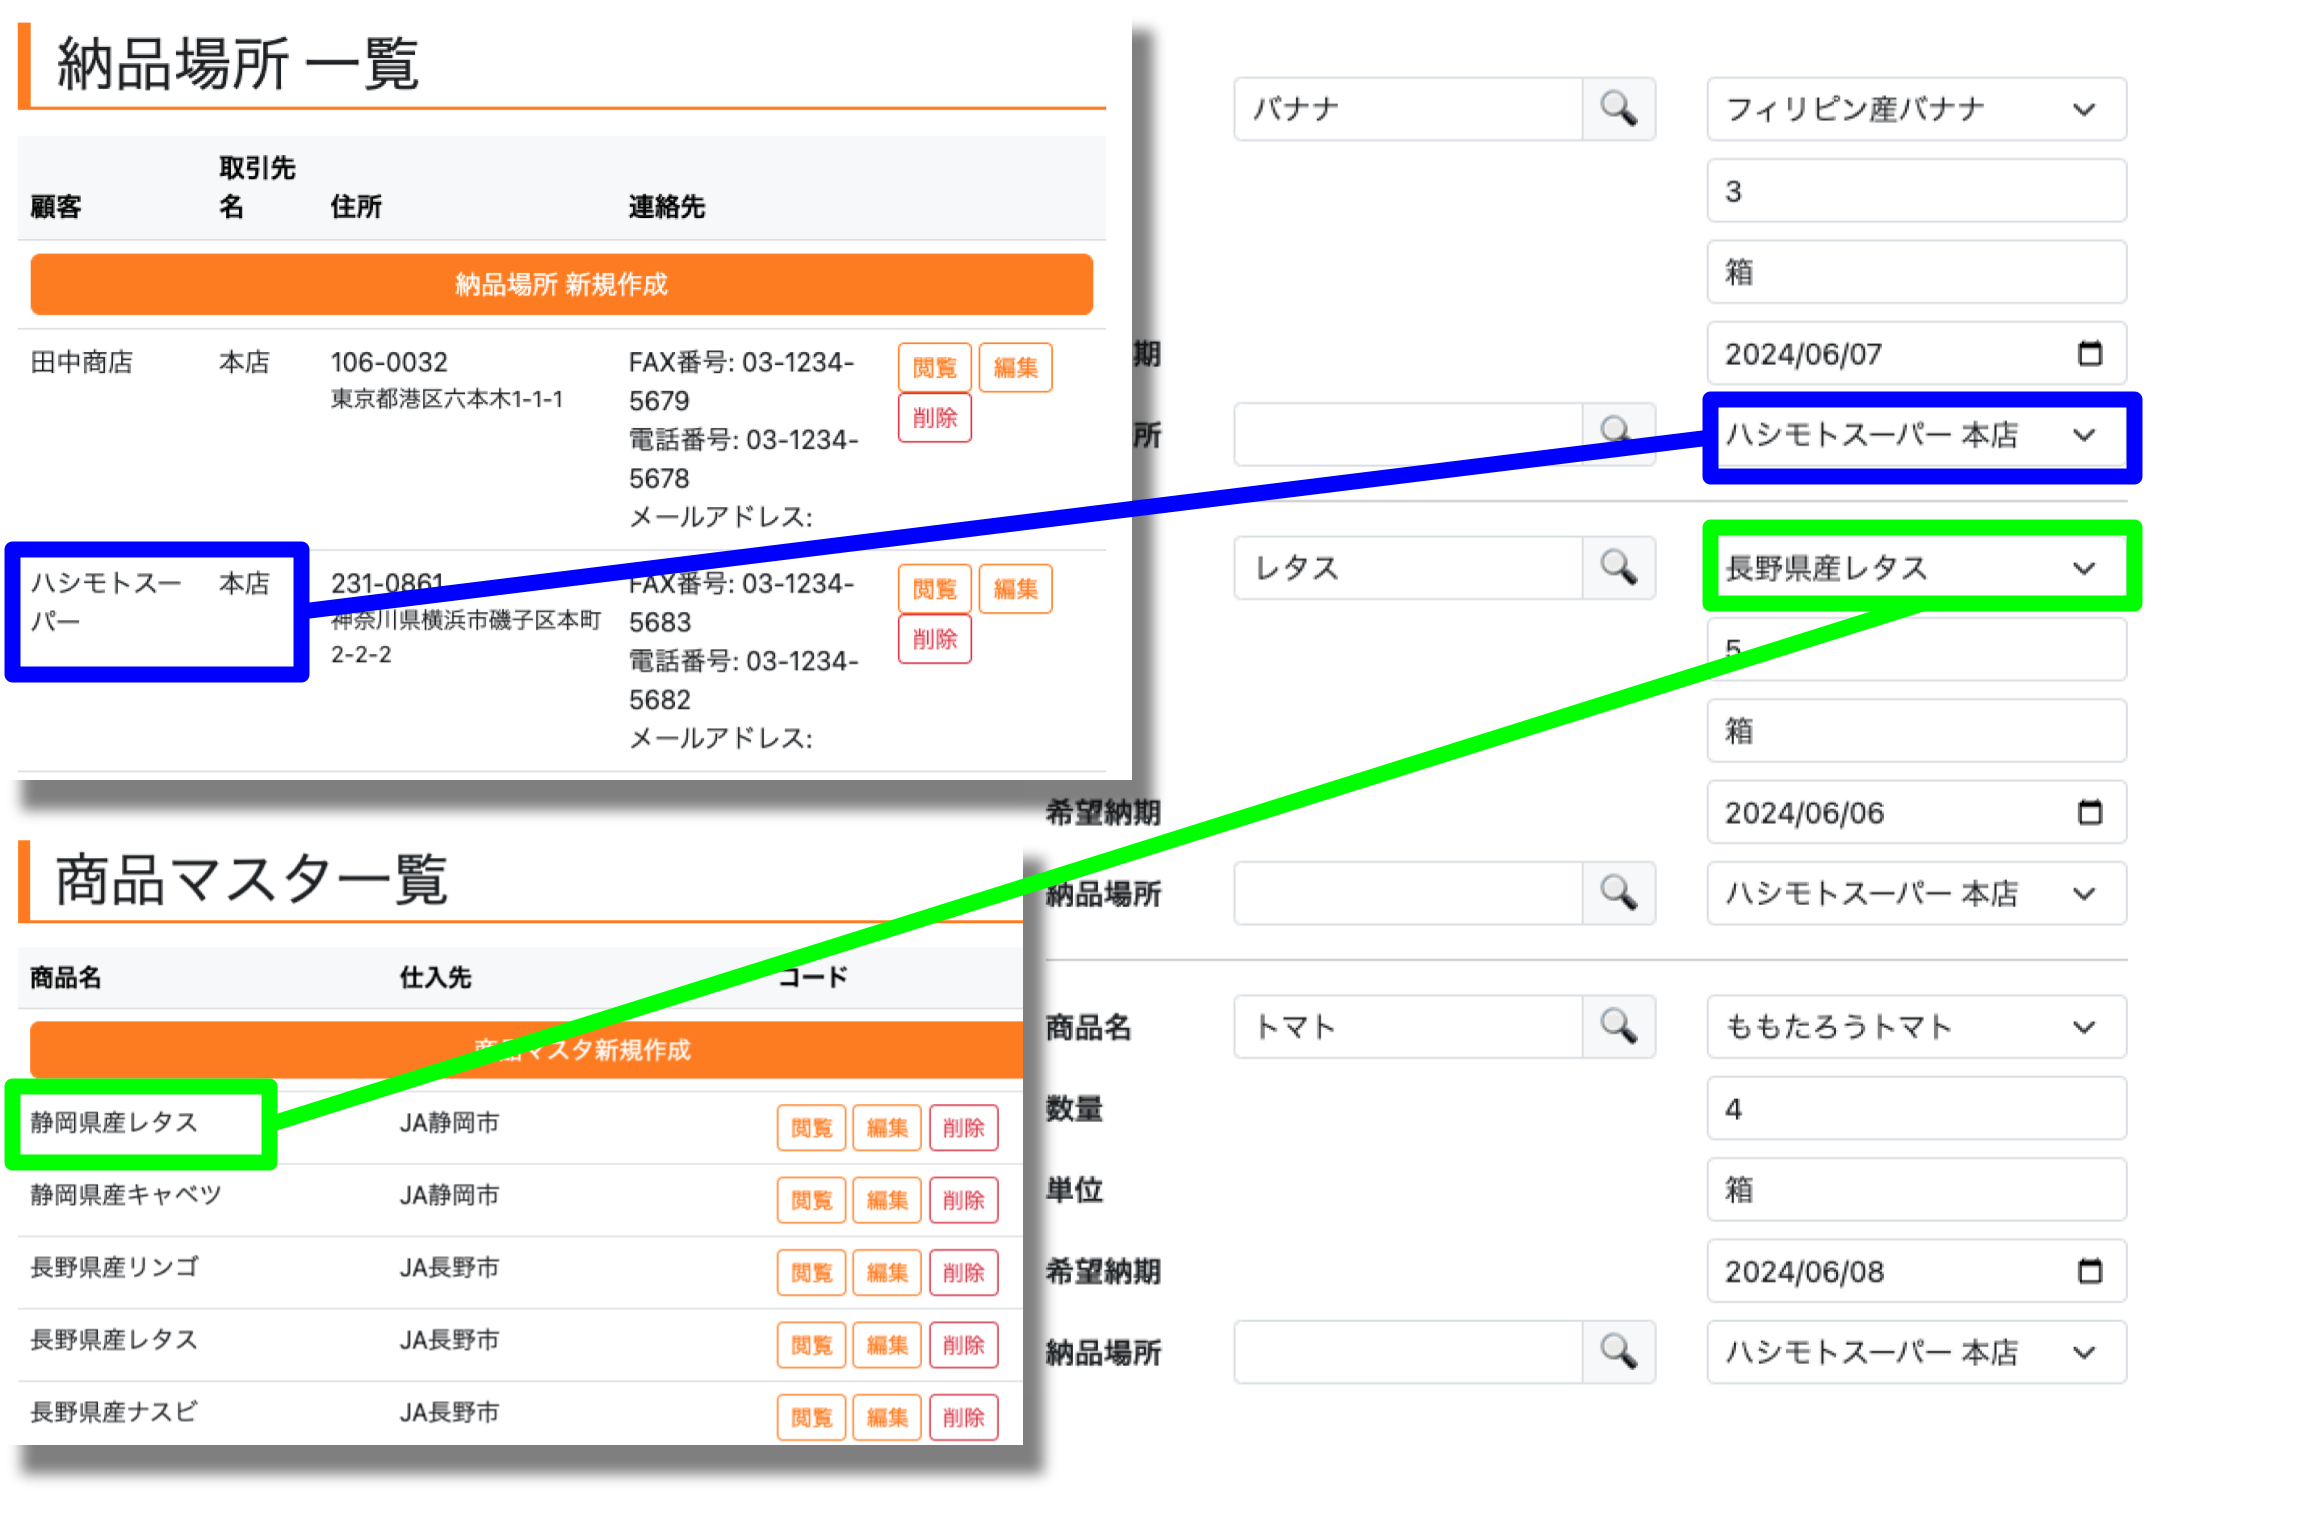Click 閲覧 for 静岡県産キャベツ product
This screenshot has width=2308, height=1514.
coord(811,1200)
